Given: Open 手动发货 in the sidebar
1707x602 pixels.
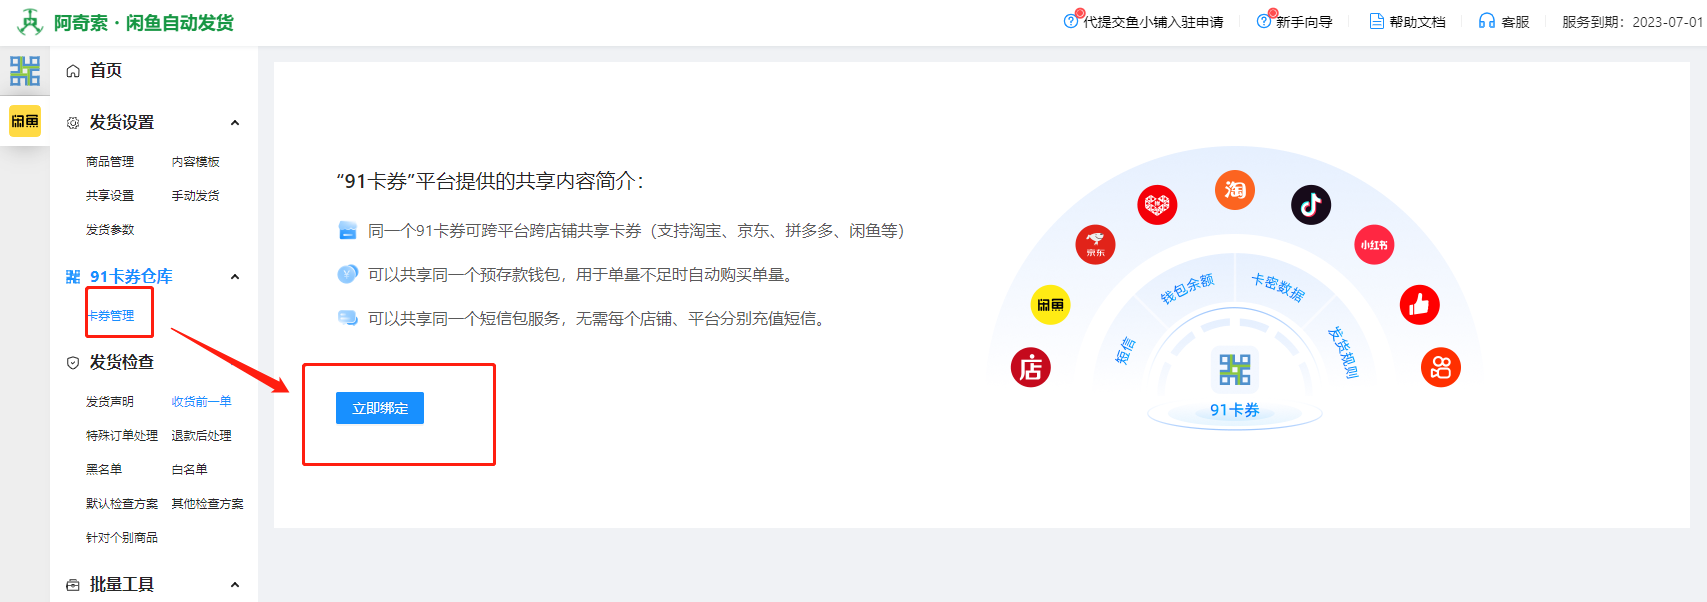Looking at the screenshot, I should click(195, 196).
